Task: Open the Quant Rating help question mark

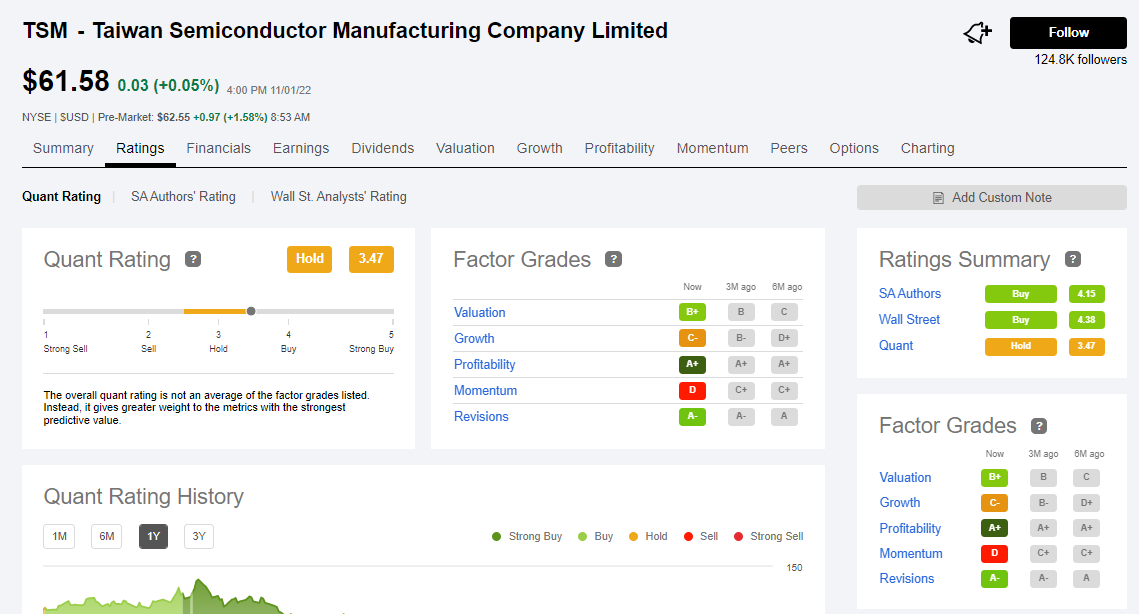Action: coord(192,259)
